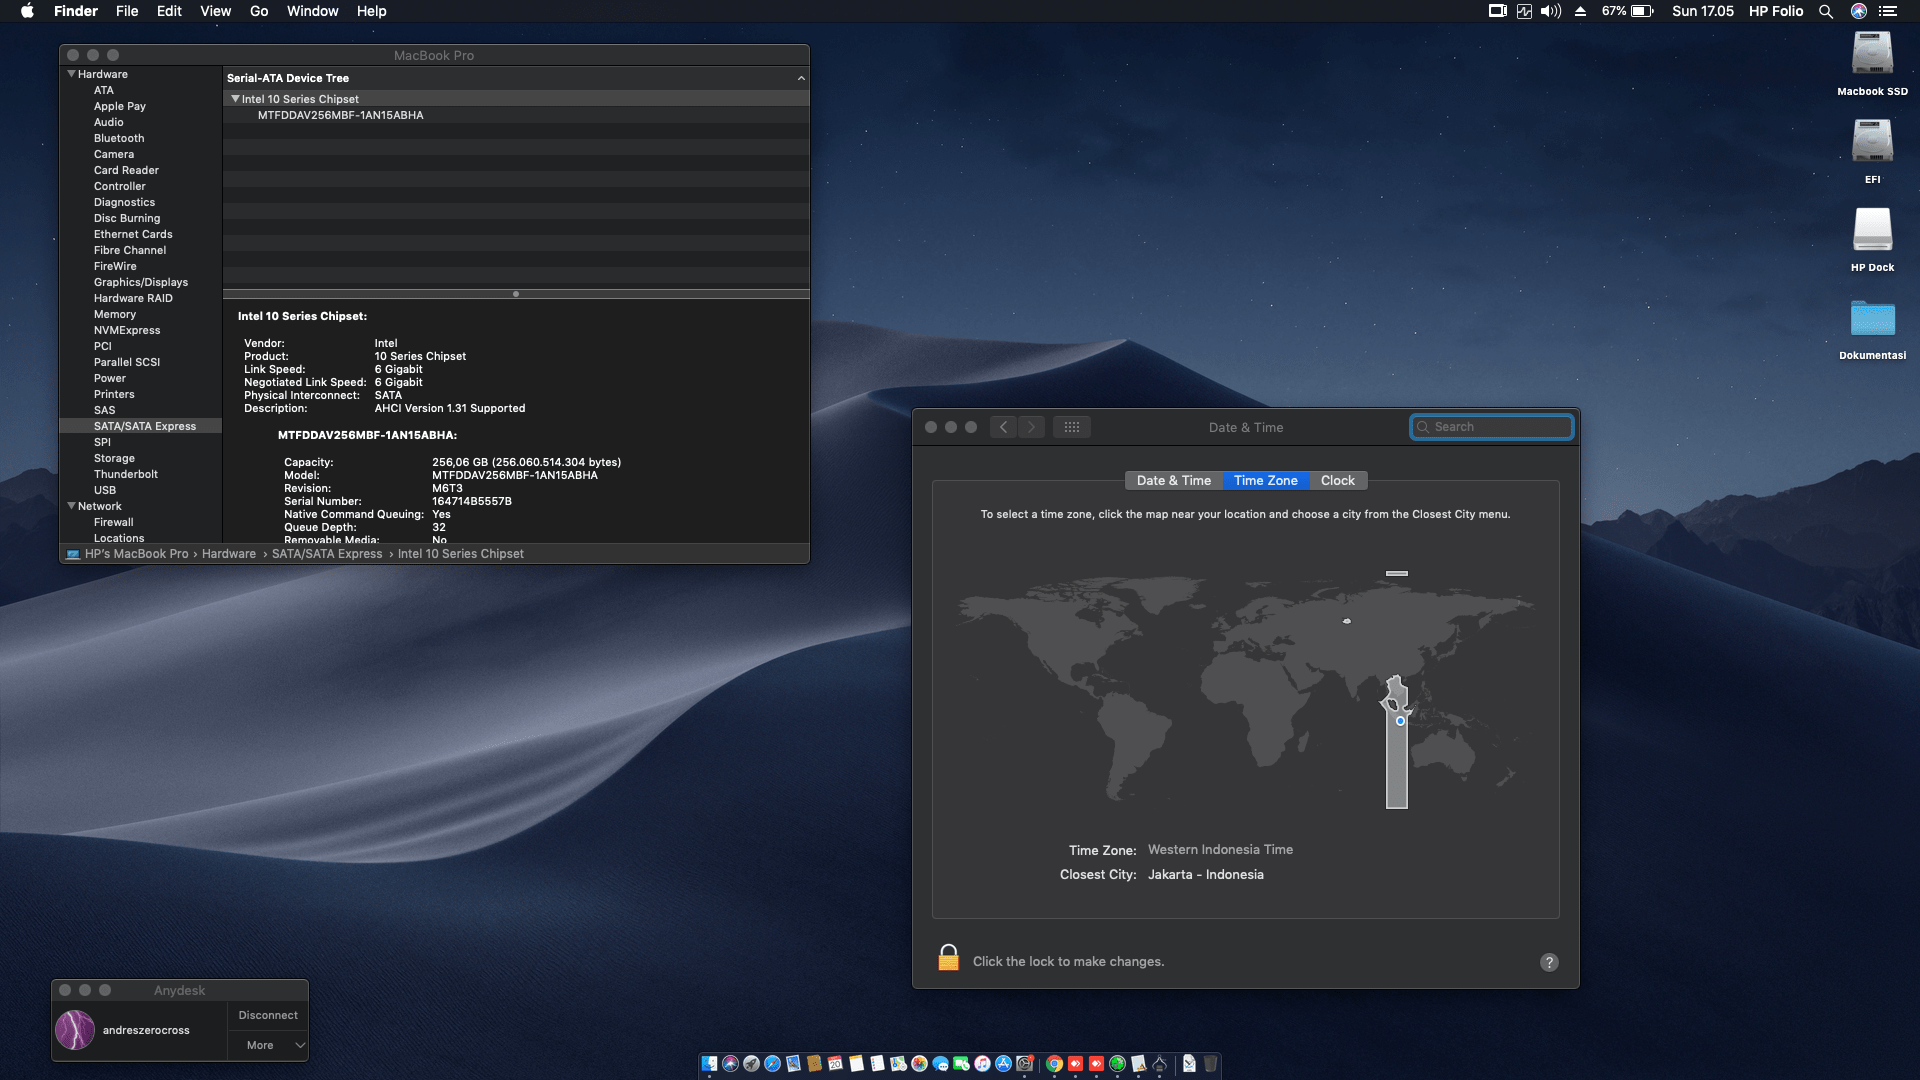
Task: Click the pane divider handle in System Information
Action: click(x=515, y=294)
